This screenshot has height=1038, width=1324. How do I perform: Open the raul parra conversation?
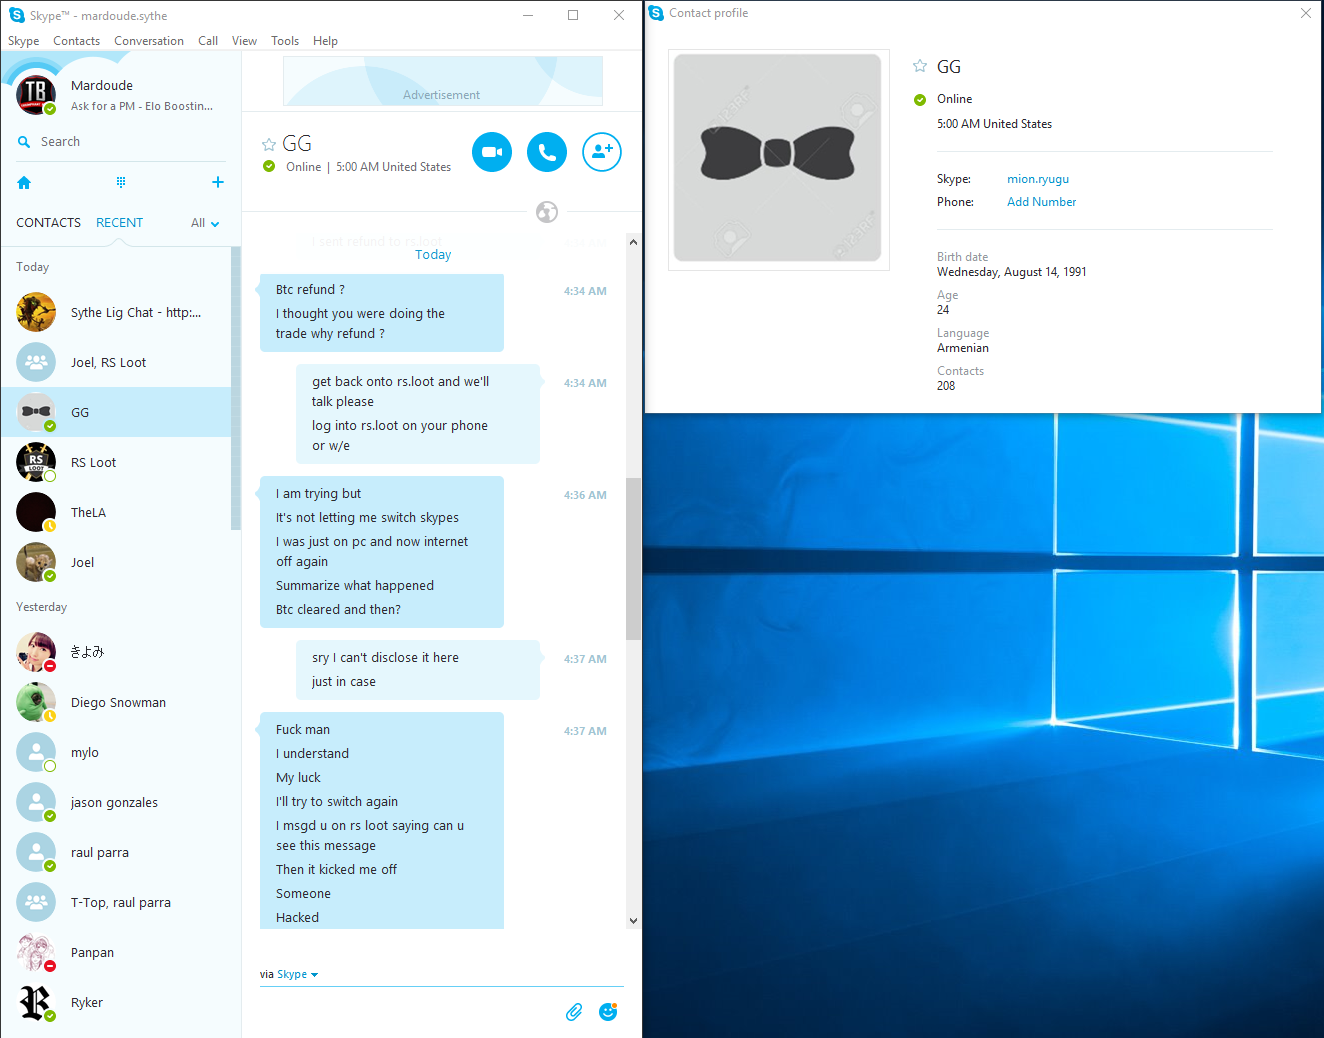click(116, 852)
